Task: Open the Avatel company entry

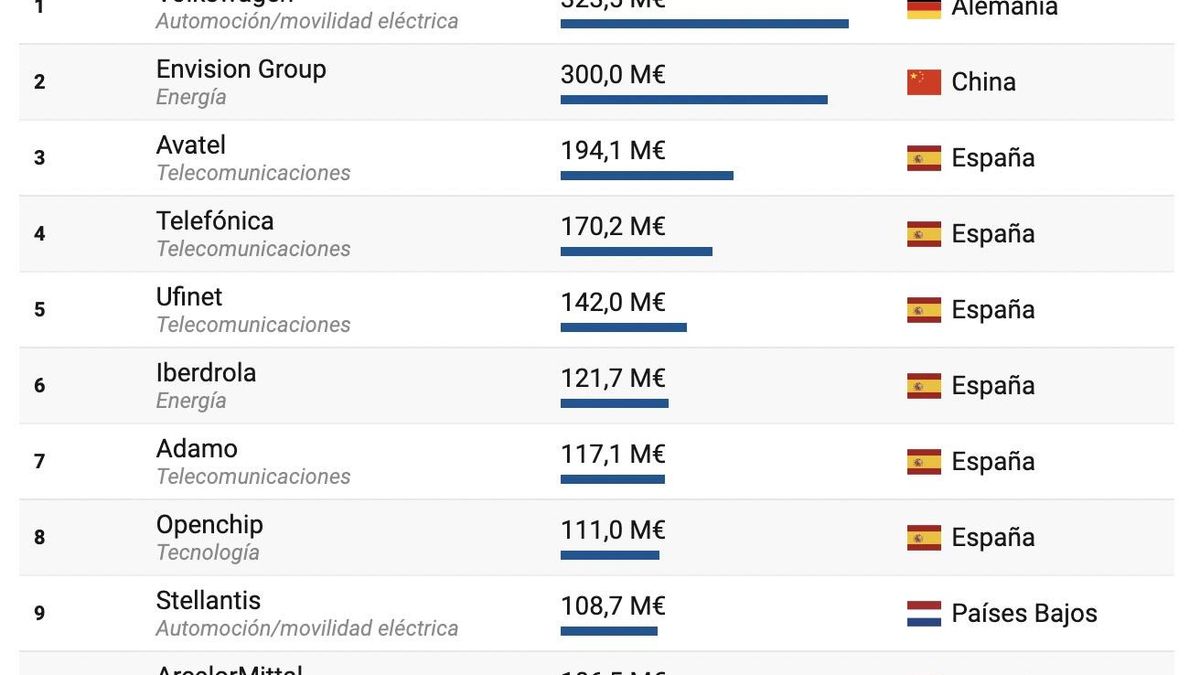Action: coord(191,145)
